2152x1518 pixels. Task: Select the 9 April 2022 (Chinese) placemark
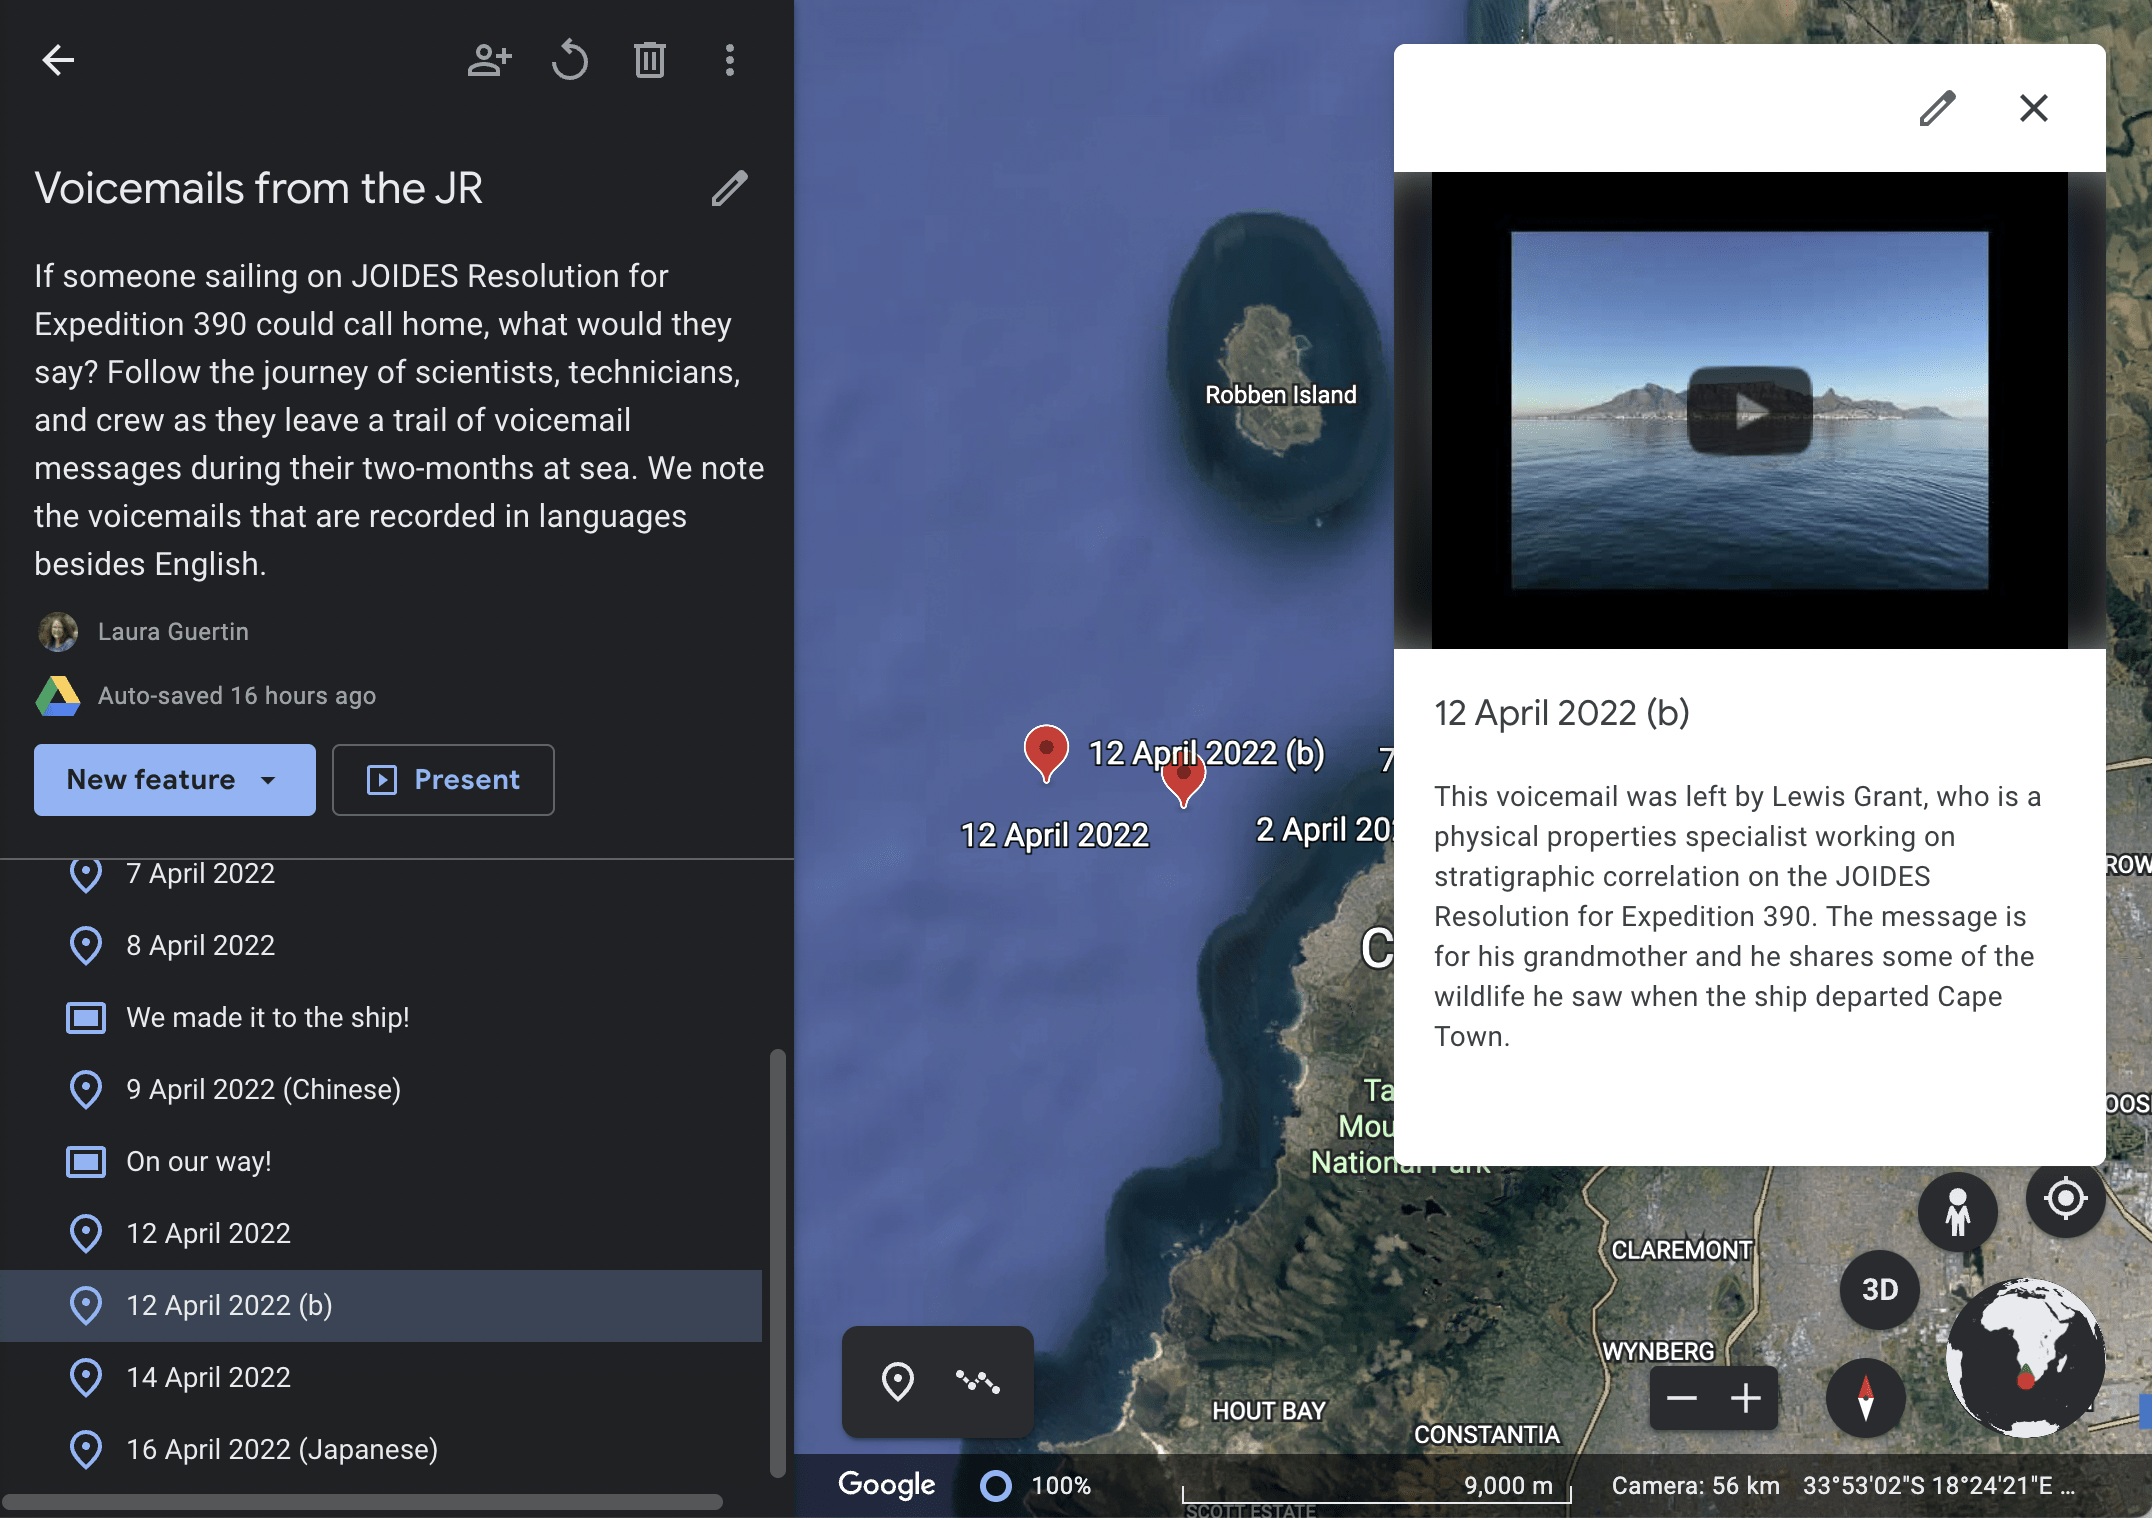pos(381,1090)
